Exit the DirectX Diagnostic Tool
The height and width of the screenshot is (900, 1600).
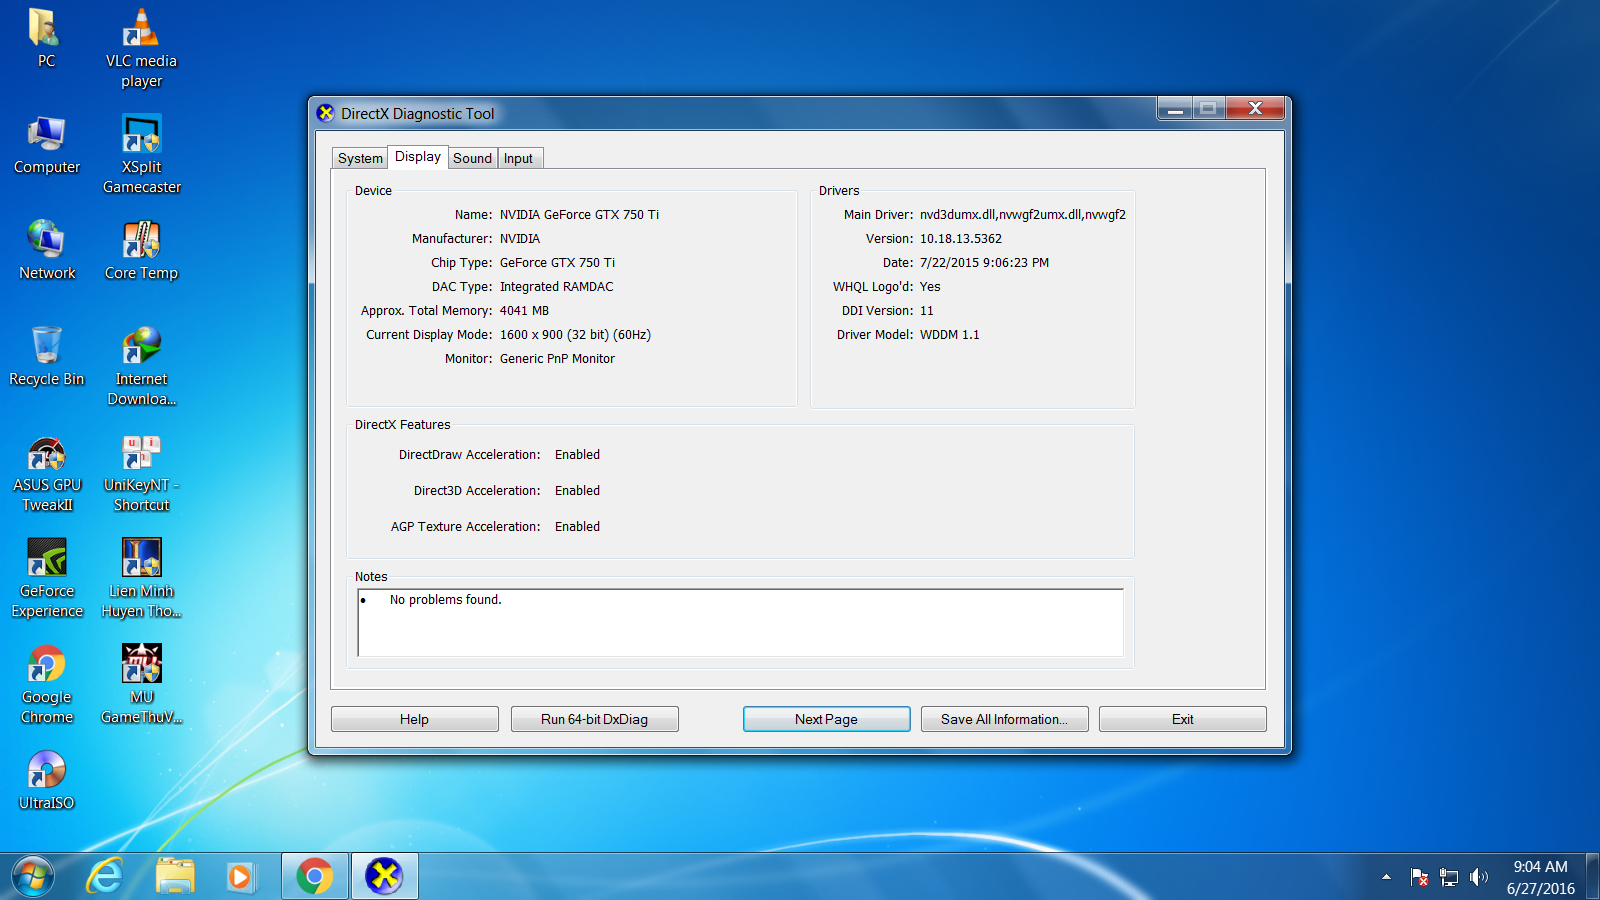pos(1182,719)
